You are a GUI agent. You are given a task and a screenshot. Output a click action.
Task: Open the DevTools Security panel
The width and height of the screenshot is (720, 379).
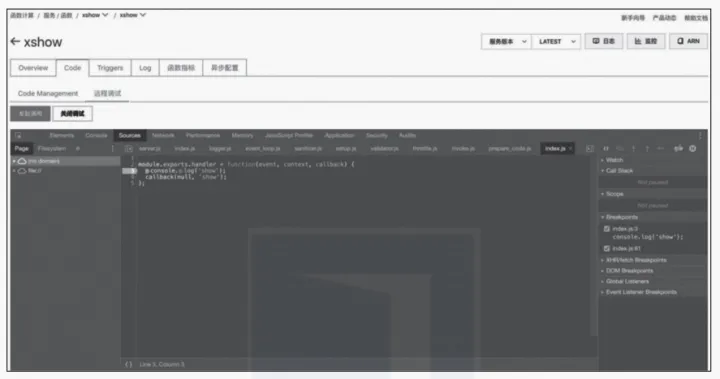pos(377,136)
